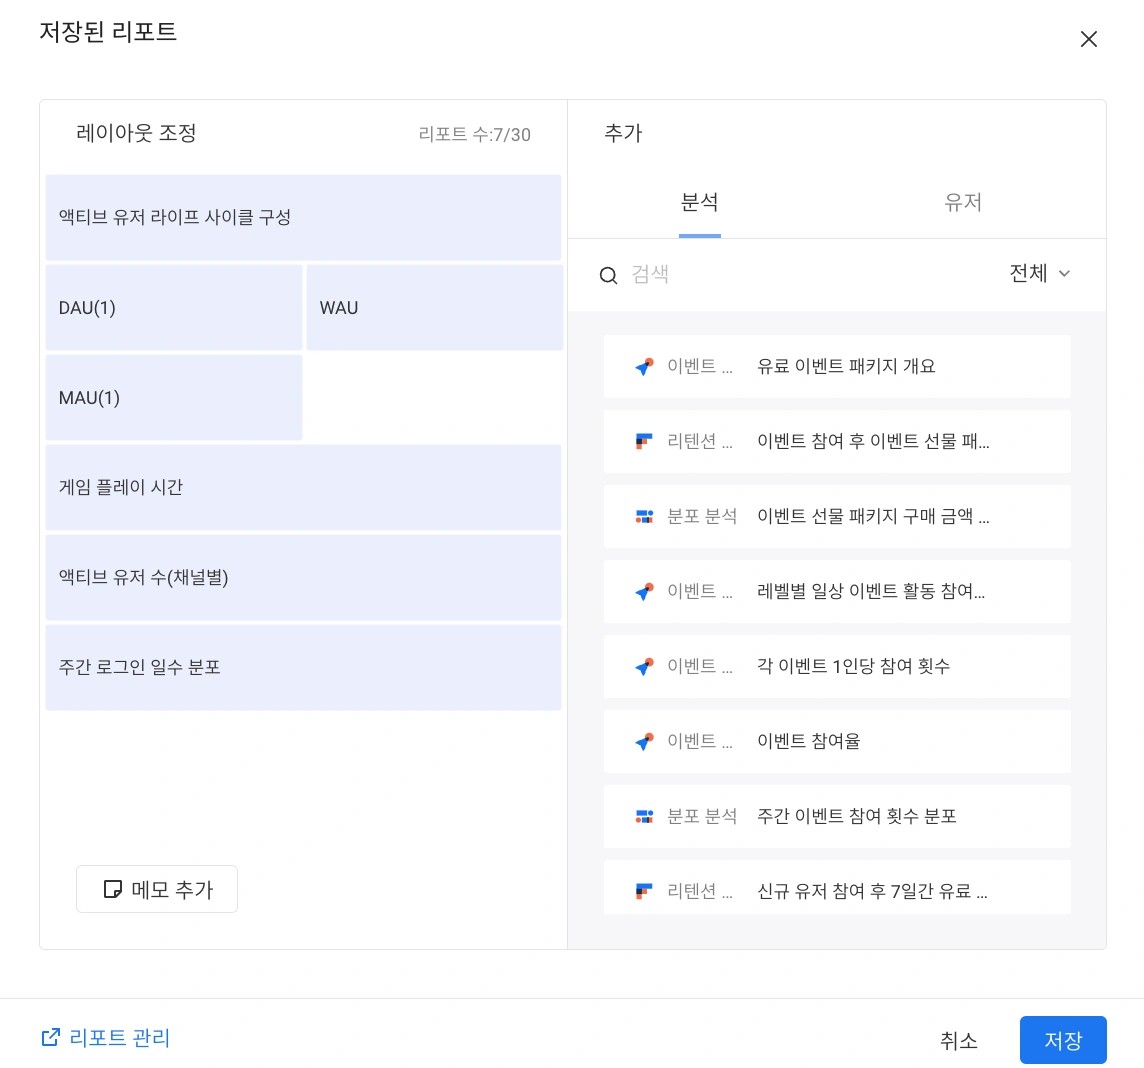The height and width of the screenshot is (1068, 1144).
Task: Click distribution icon beside 이벤트 선물 패키지 구매 금액
Action: tap(644, 516)
